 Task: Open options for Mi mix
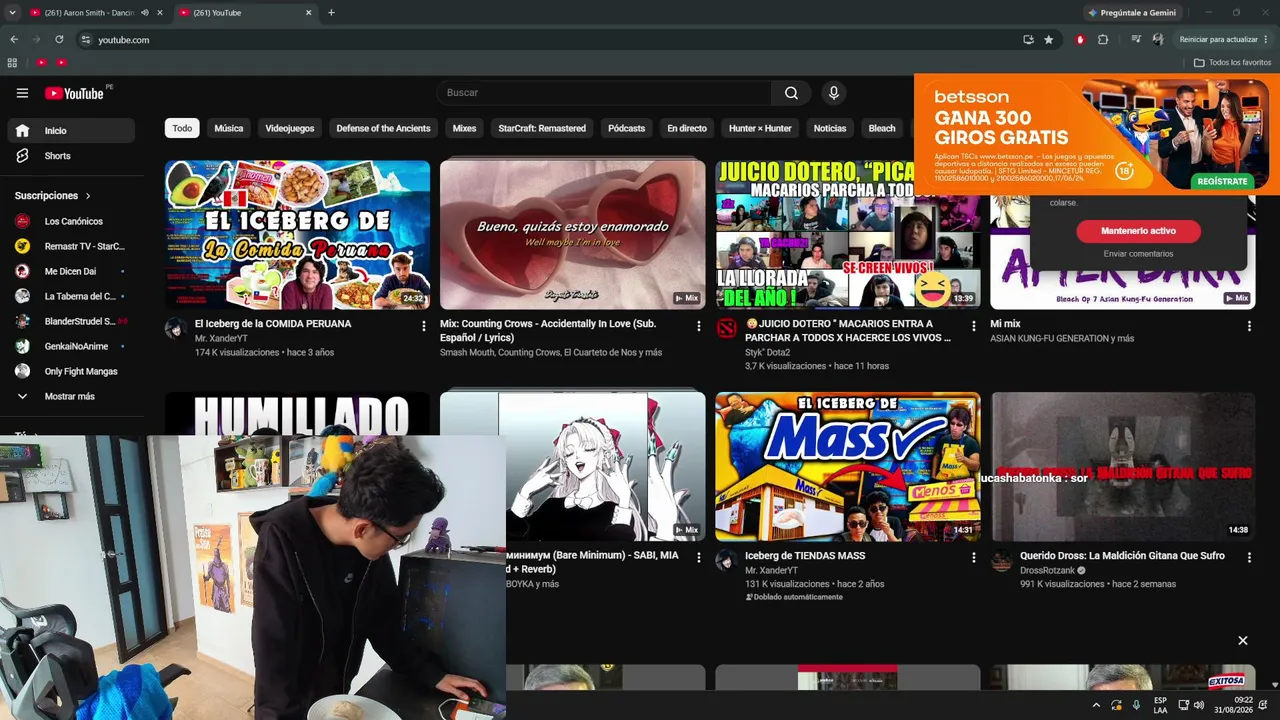click(1248, 326)
